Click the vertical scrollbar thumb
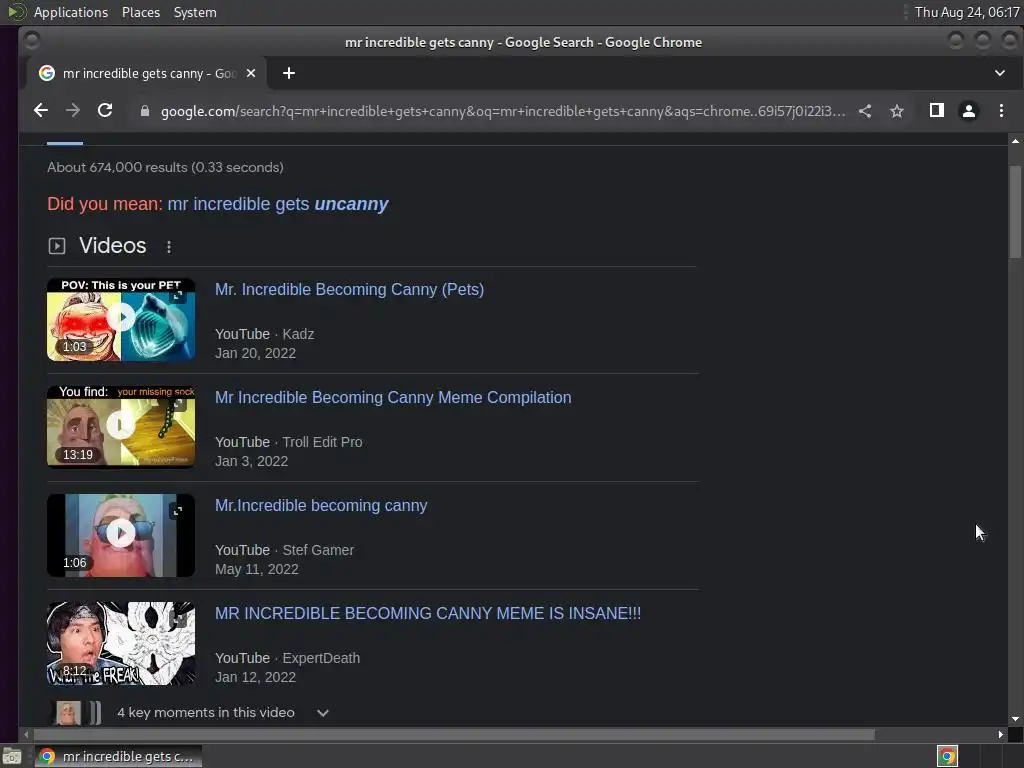 (1015, 212)
